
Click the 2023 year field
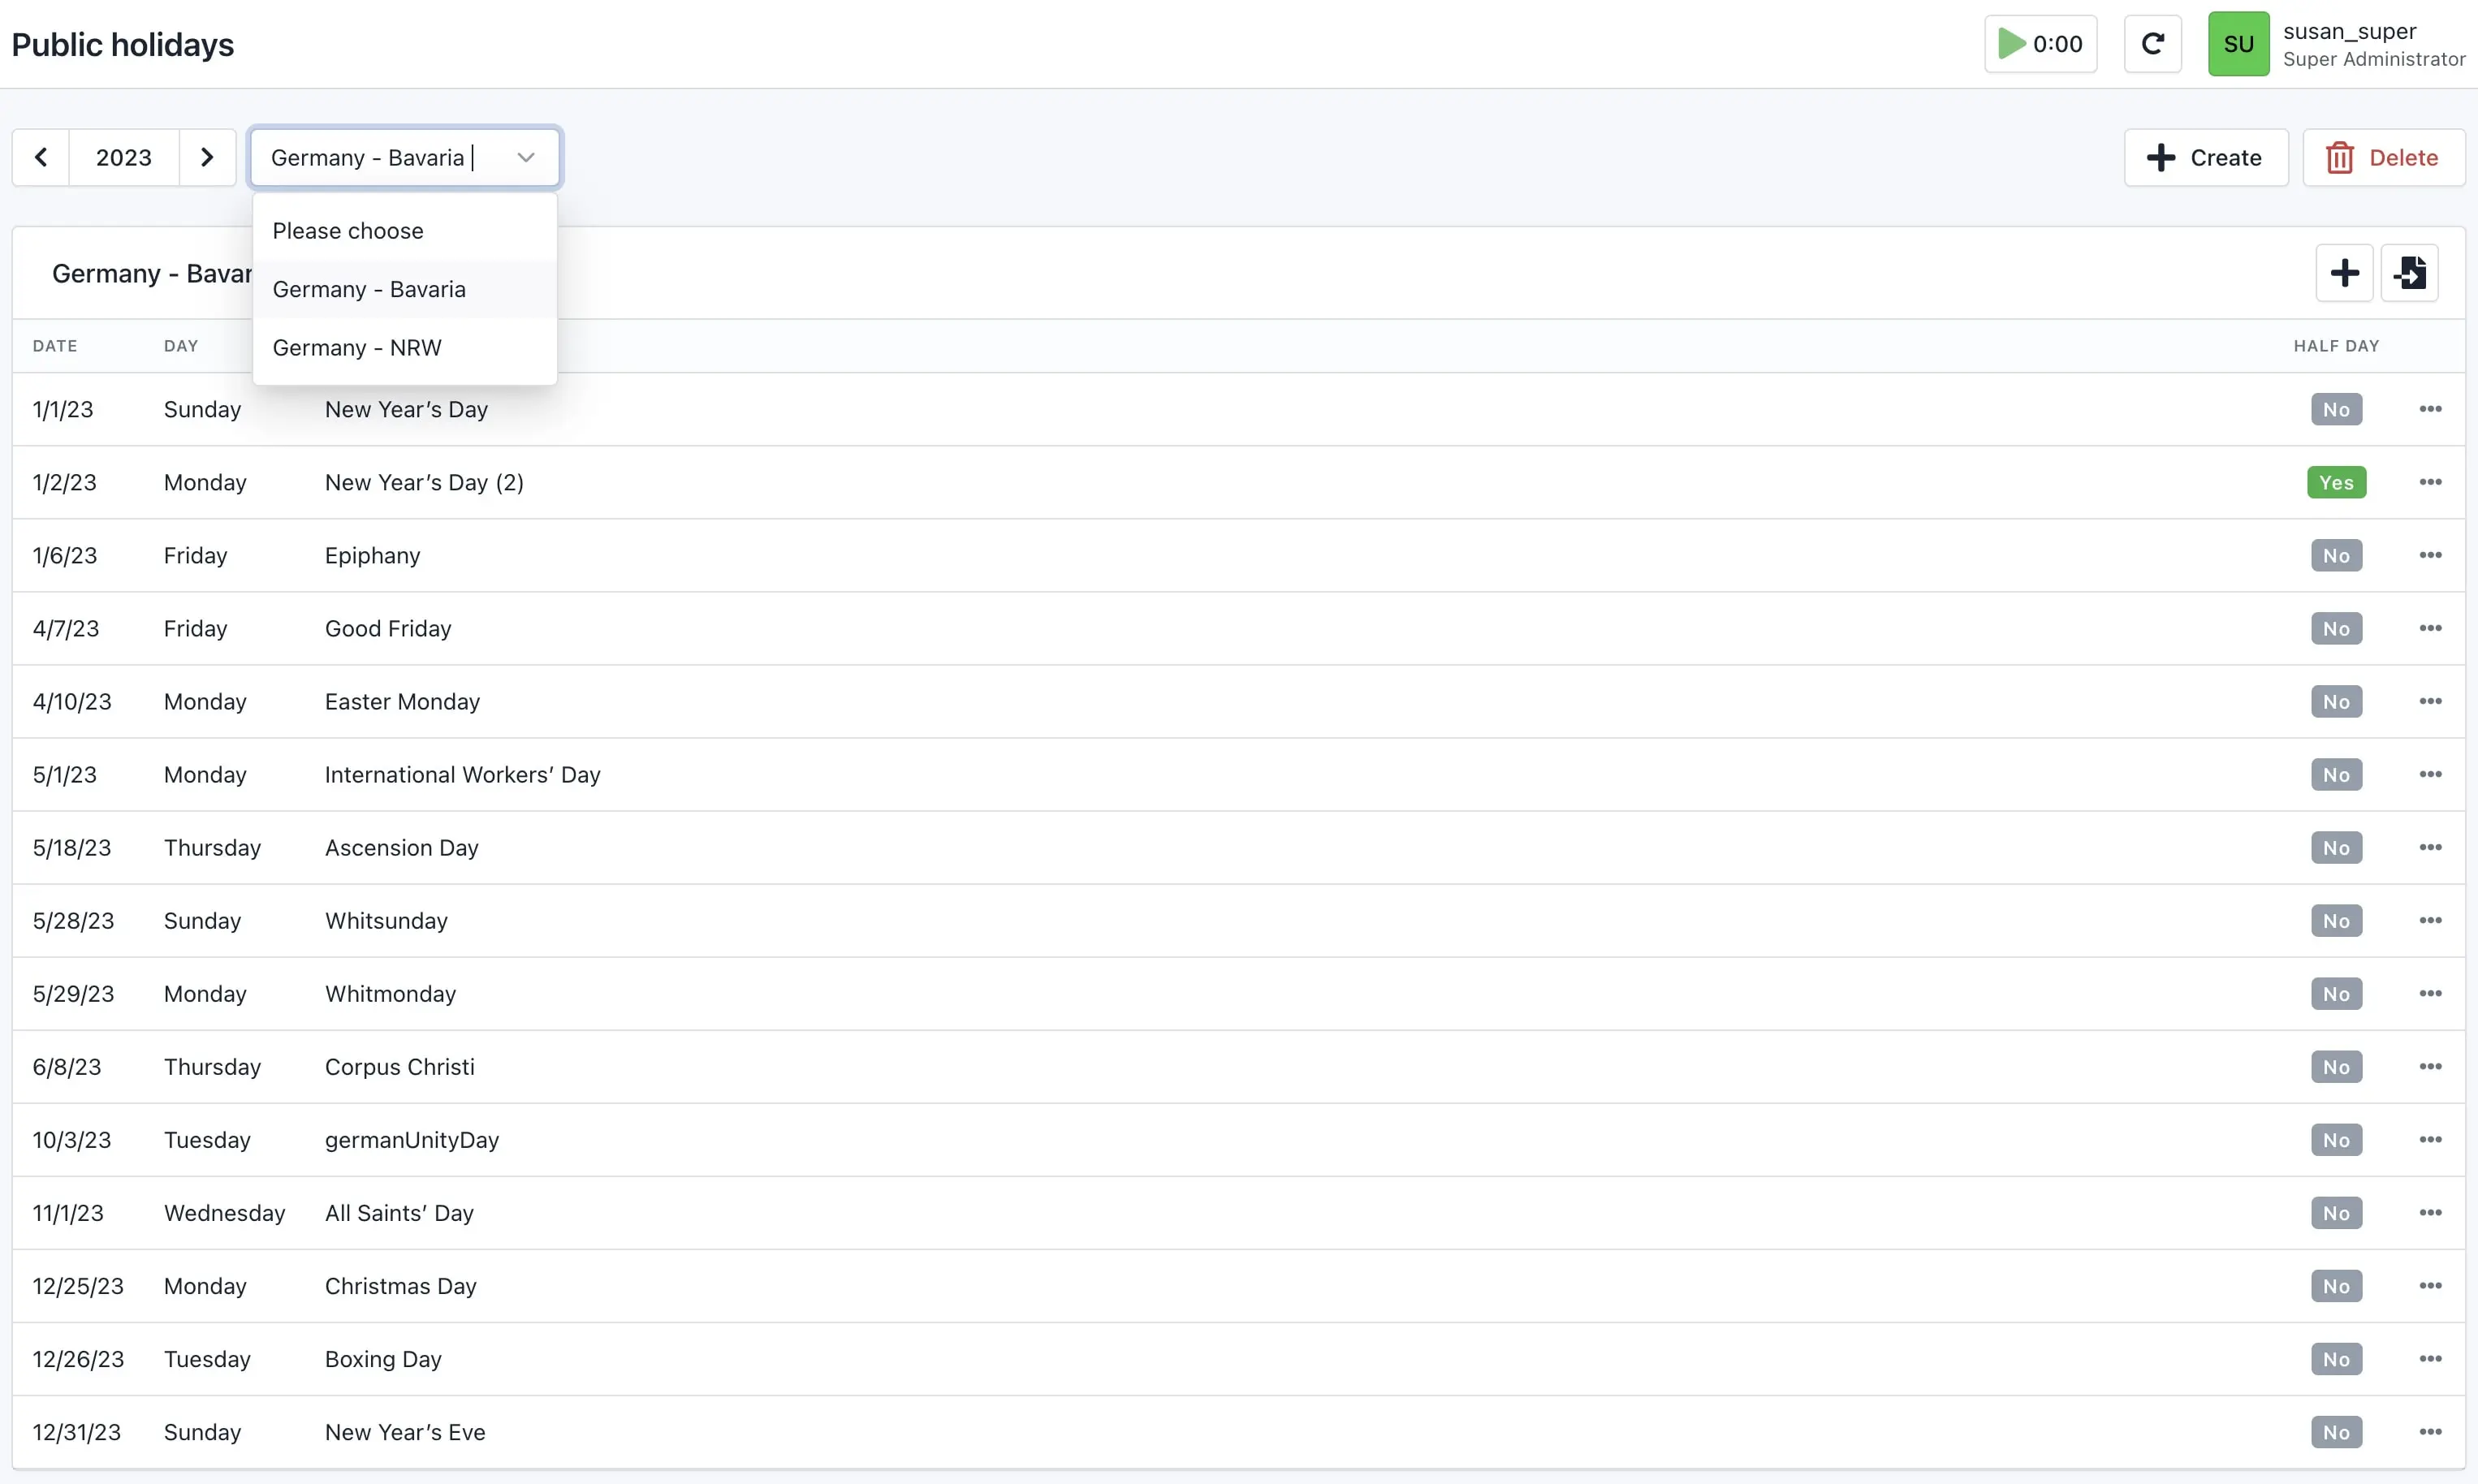pos(124,158)
